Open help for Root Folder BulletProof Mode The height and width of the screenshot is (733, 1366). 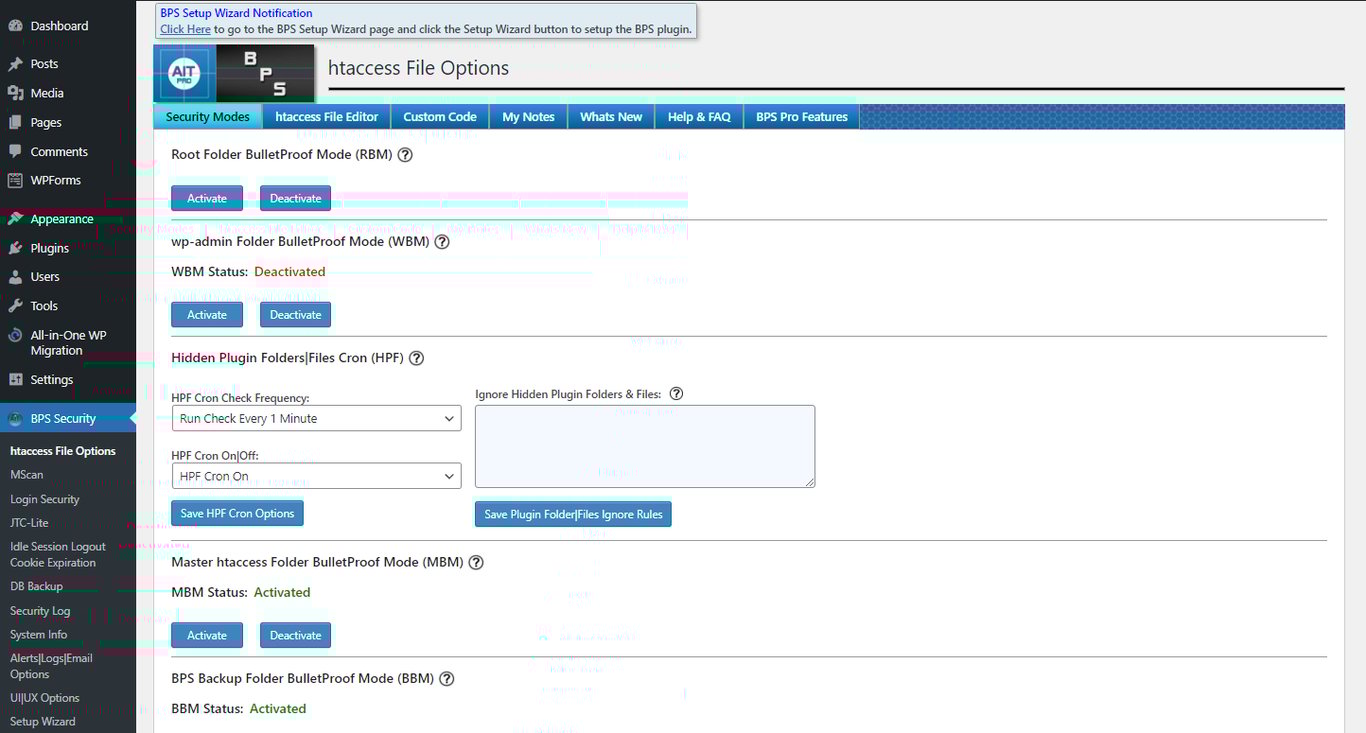405,154
